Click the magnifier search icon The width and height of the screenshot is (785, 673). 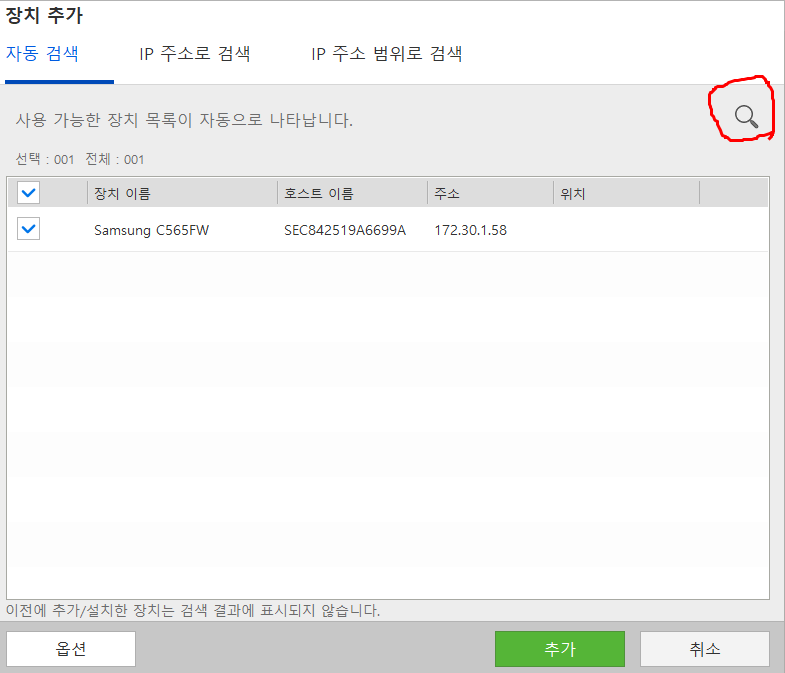pyautogui.click(x=746, y=116)
